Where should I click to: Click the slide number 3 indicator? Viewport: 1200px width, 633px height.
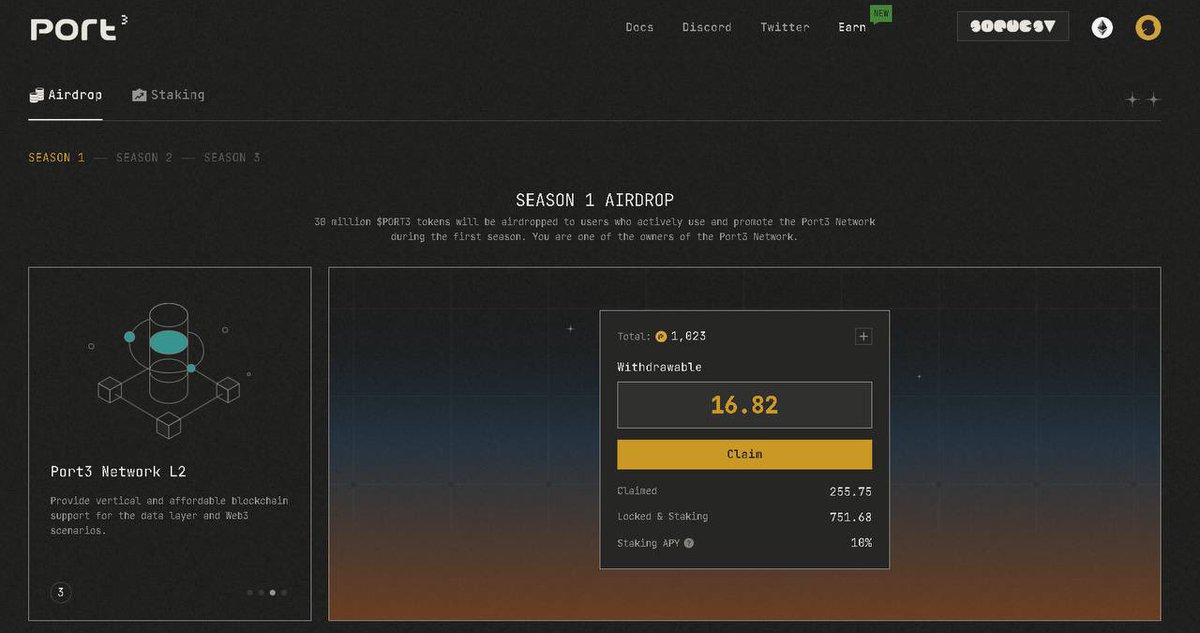[x=61, y=593]
